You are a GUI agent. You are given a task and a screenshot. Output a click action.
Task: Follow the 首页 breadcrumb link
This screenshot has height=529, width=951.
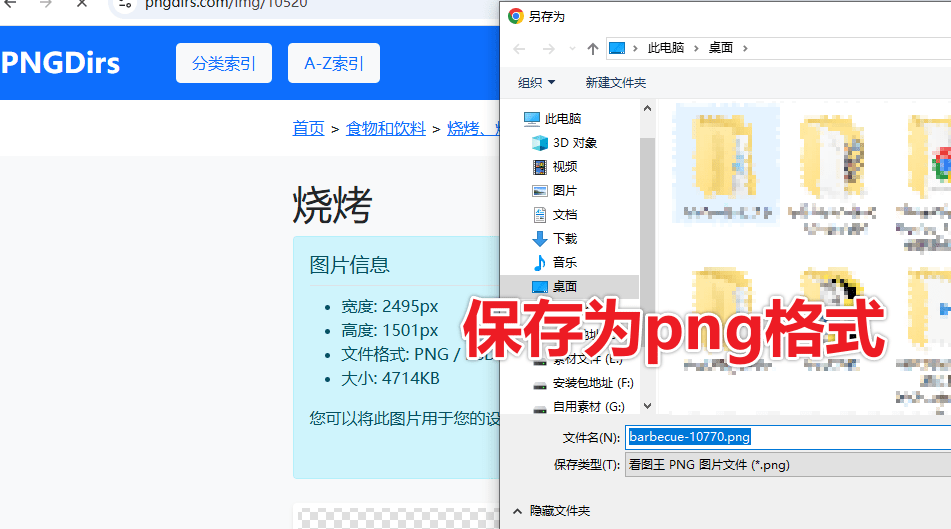[x=308, y=129]
